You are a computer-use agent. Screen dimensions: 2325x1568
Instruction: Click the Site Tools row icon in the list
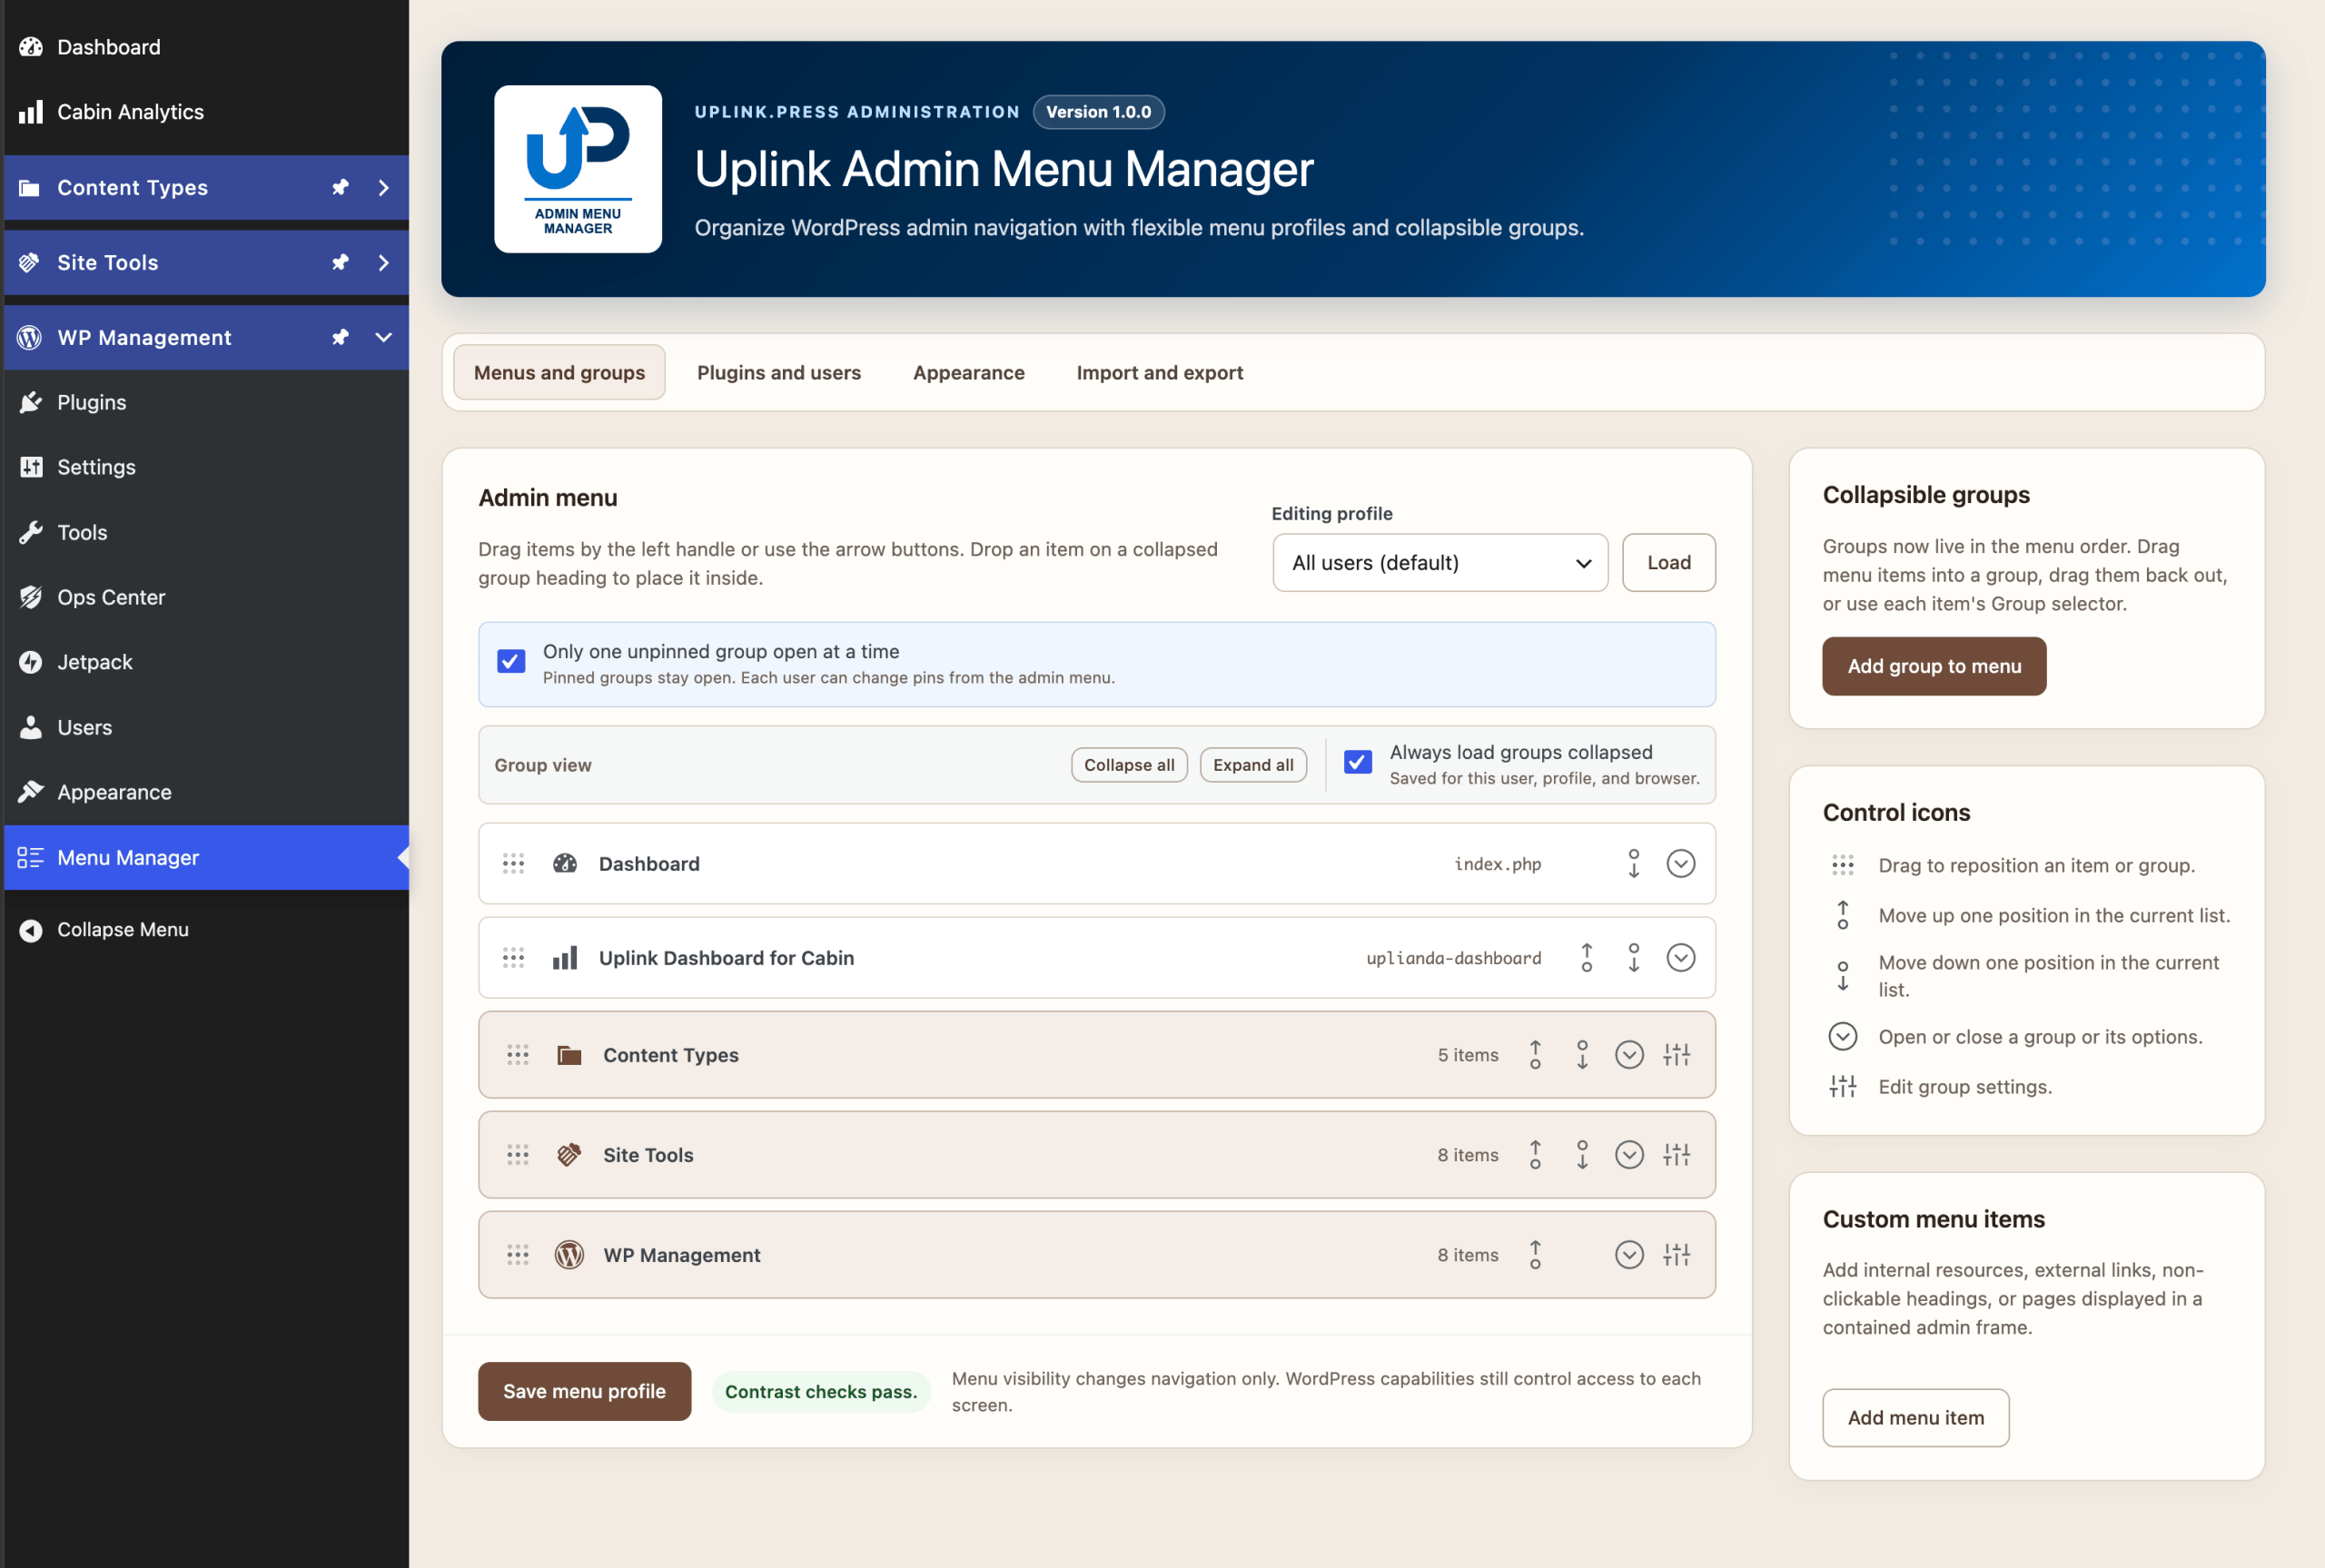tap(569, 1155)
